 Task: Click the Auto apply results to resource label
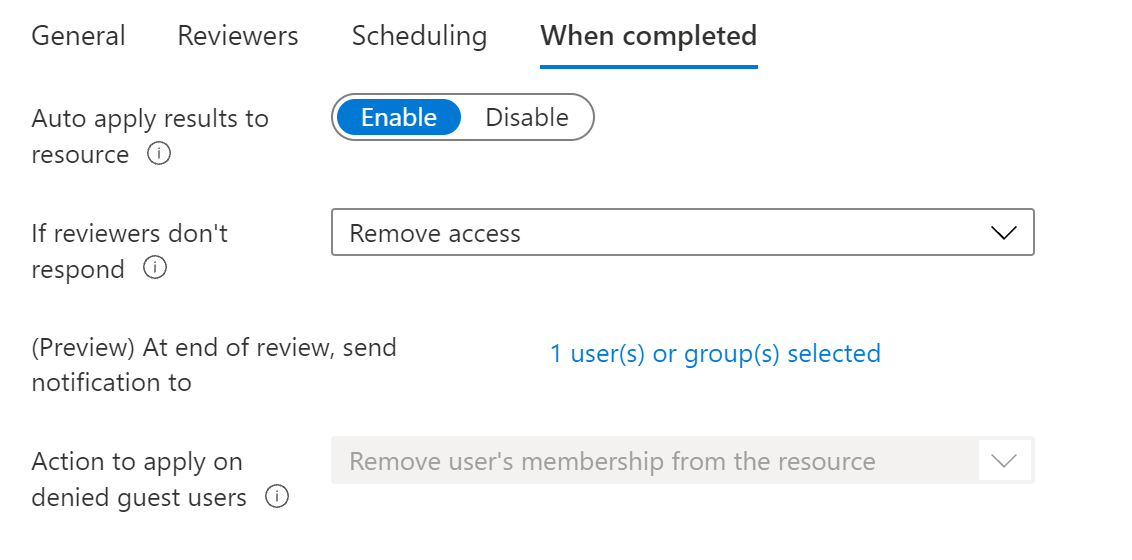point(150,119)
